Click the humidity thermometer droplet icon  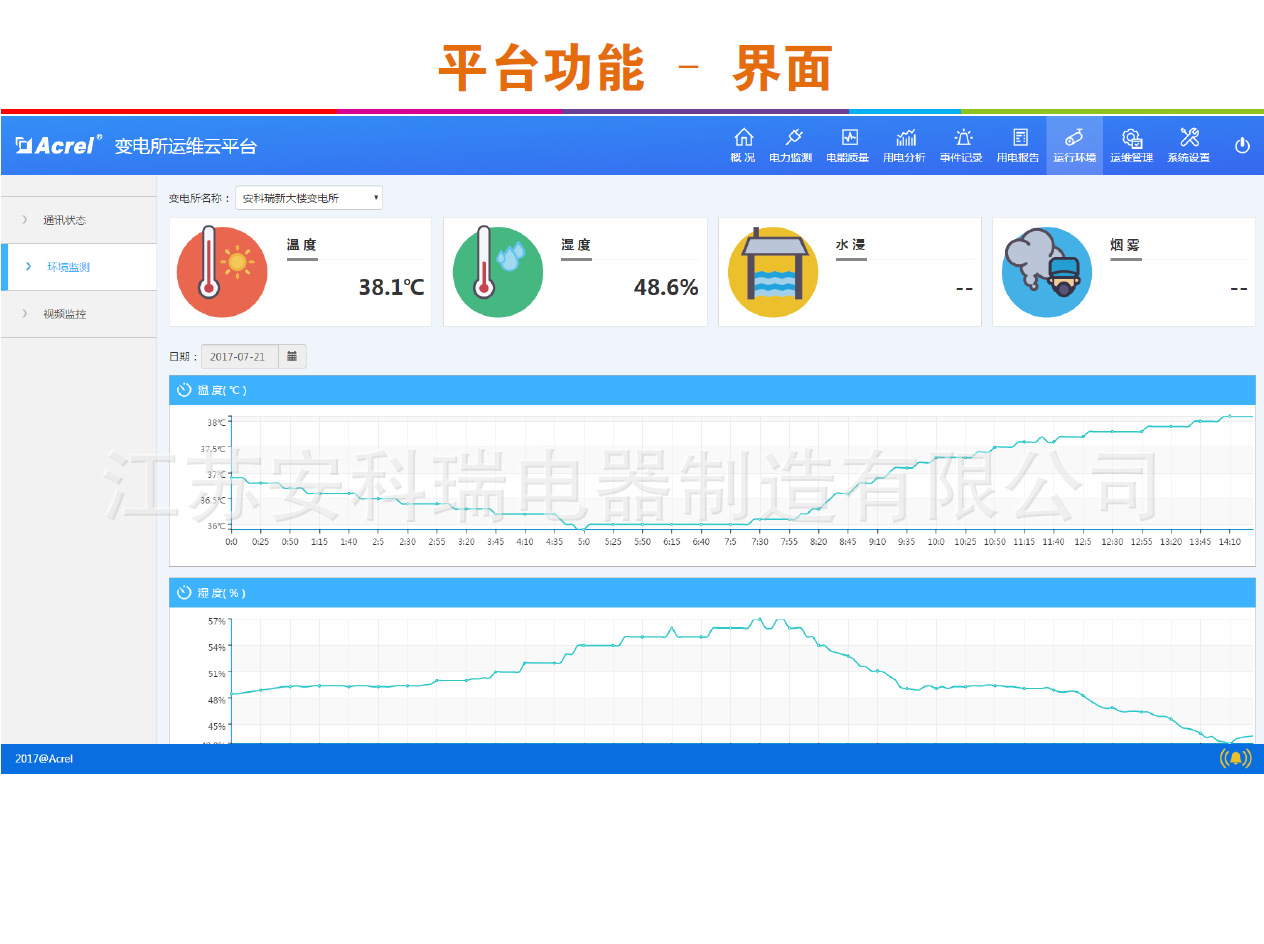coord(498,272)
